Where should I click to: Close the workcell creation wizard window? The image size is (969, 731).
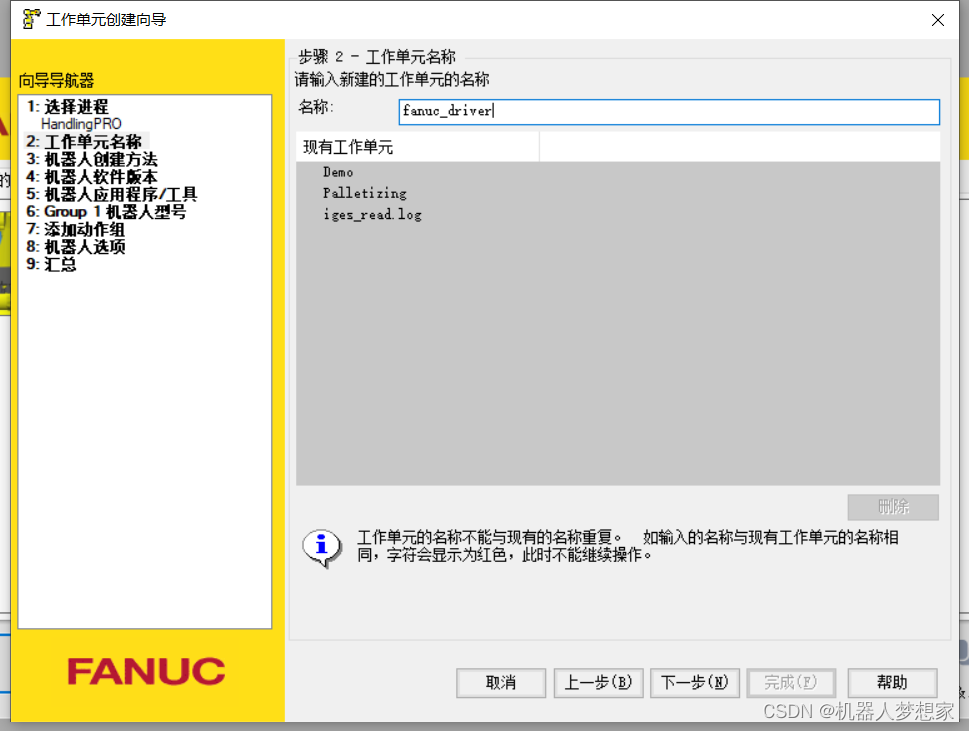pyautogui.click(x=937, y=20)
